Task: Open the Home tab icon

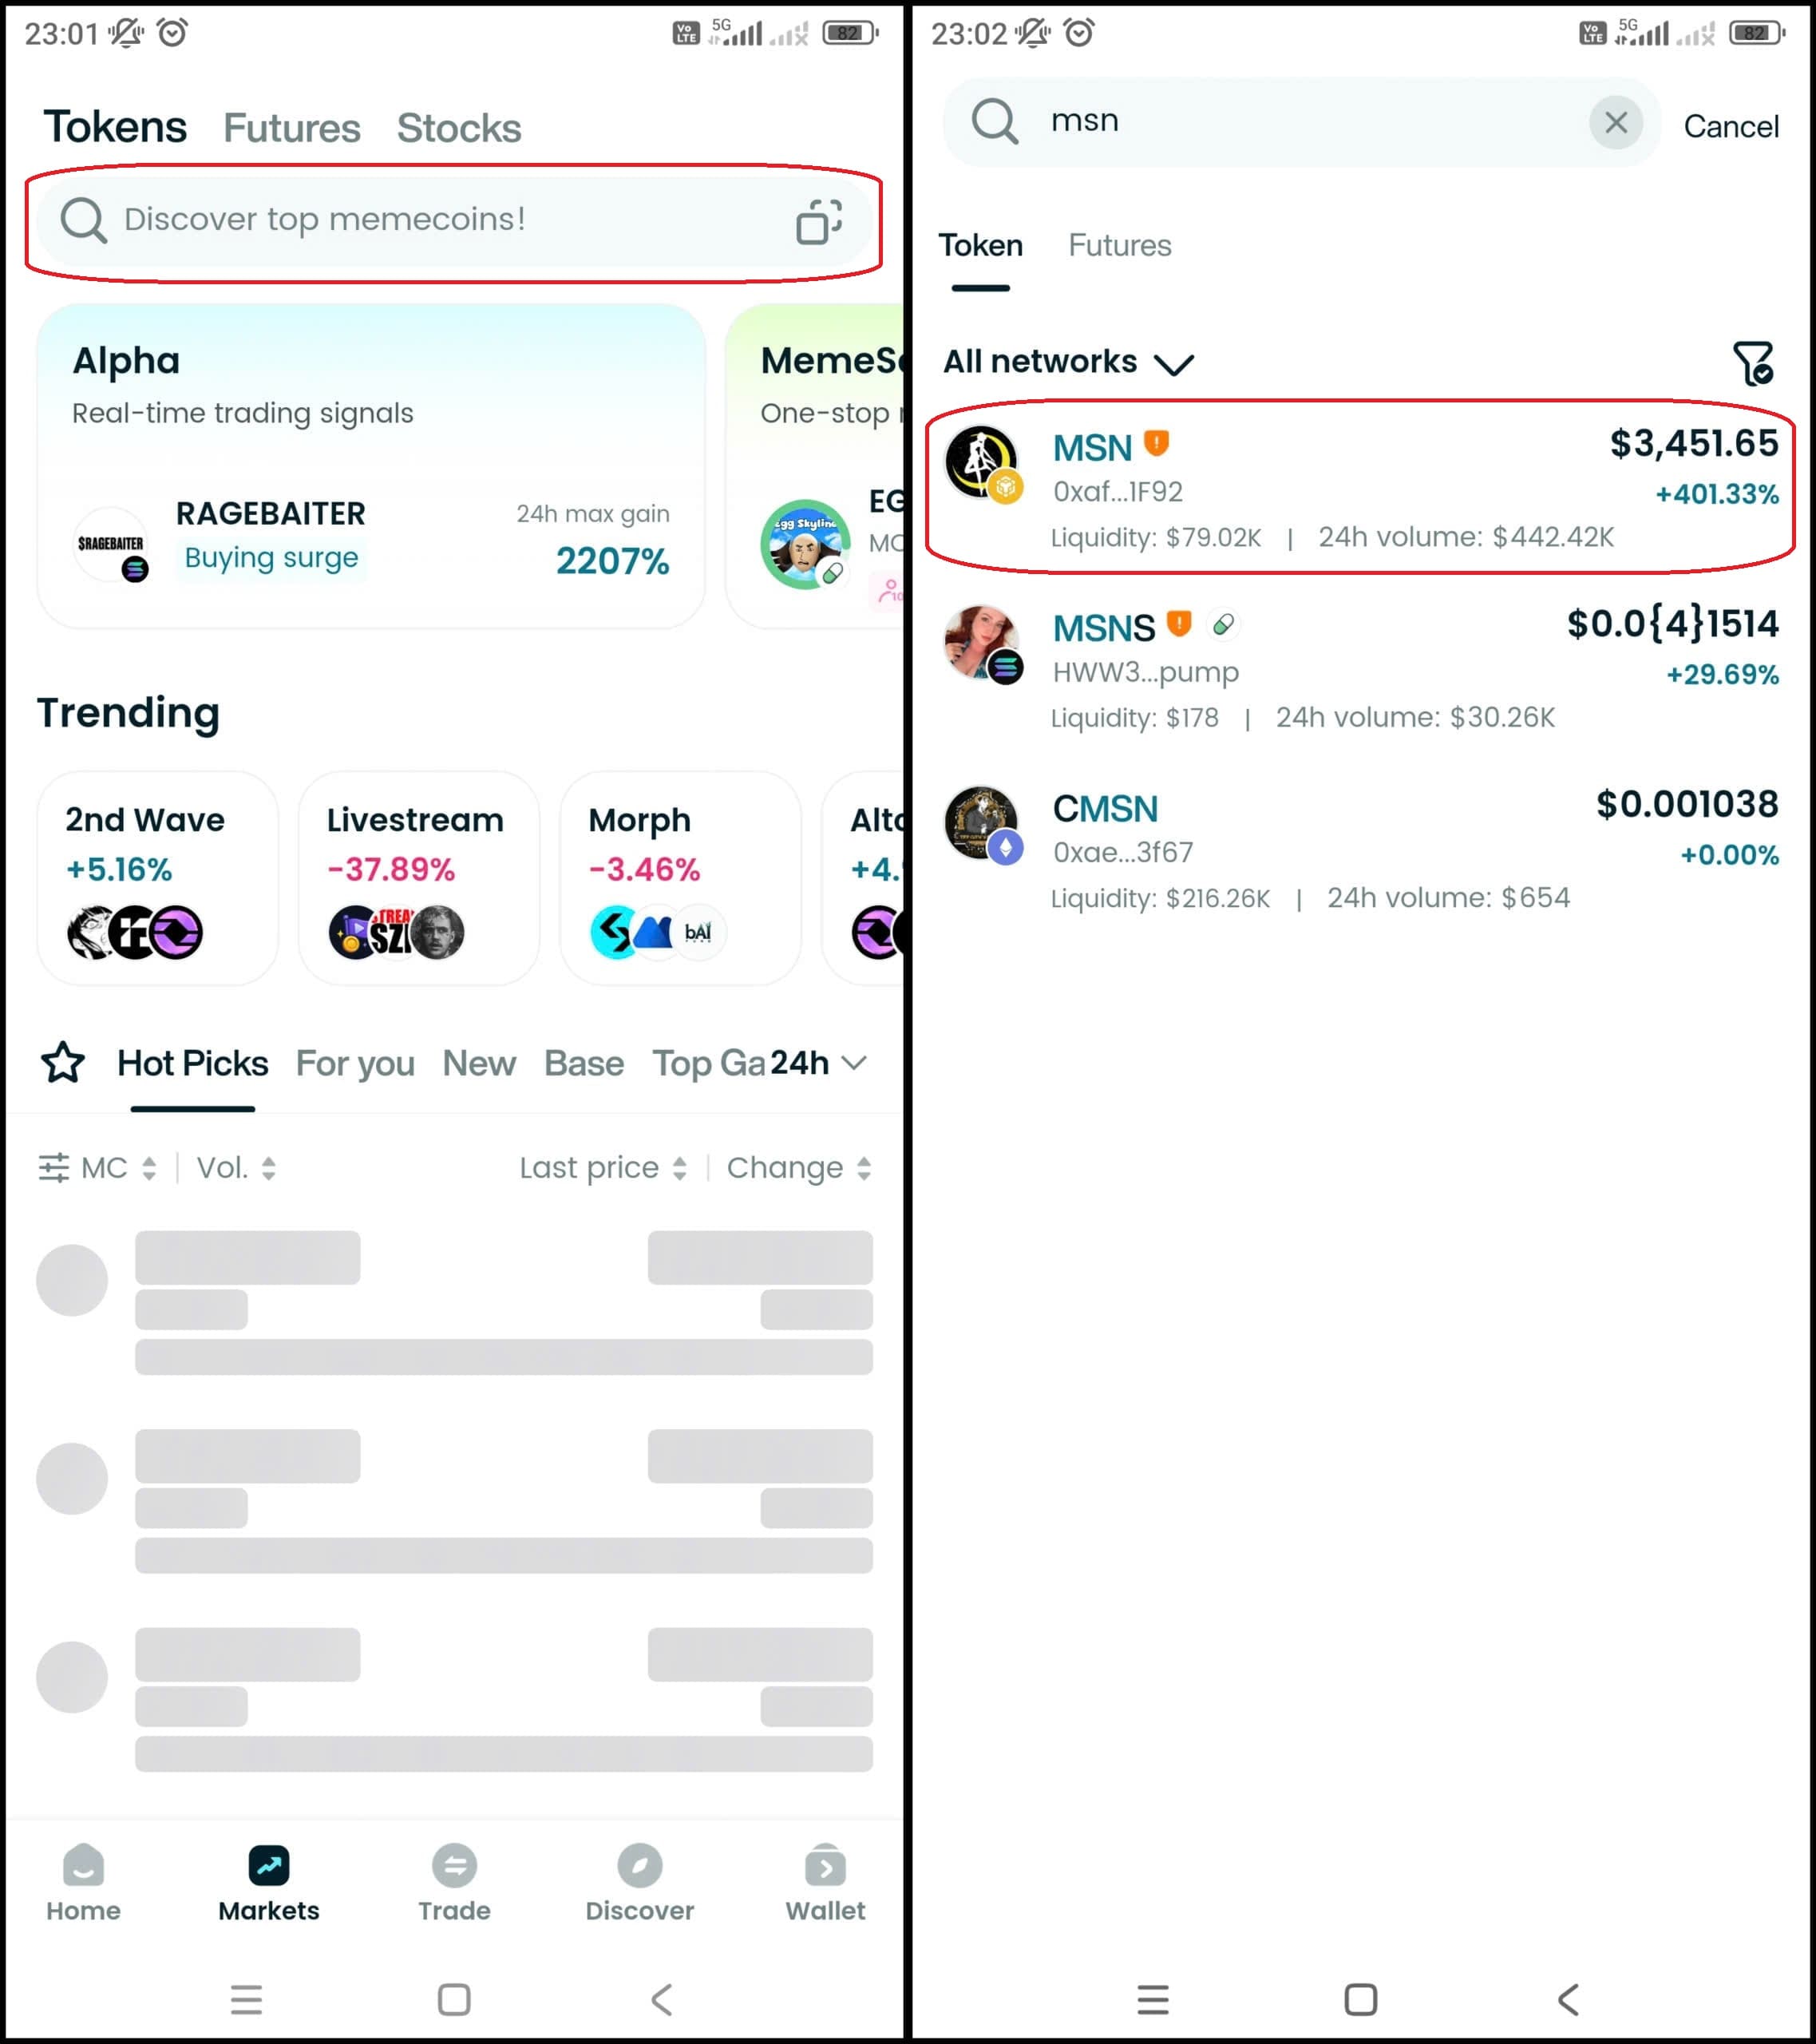Action: (83, 1864)
